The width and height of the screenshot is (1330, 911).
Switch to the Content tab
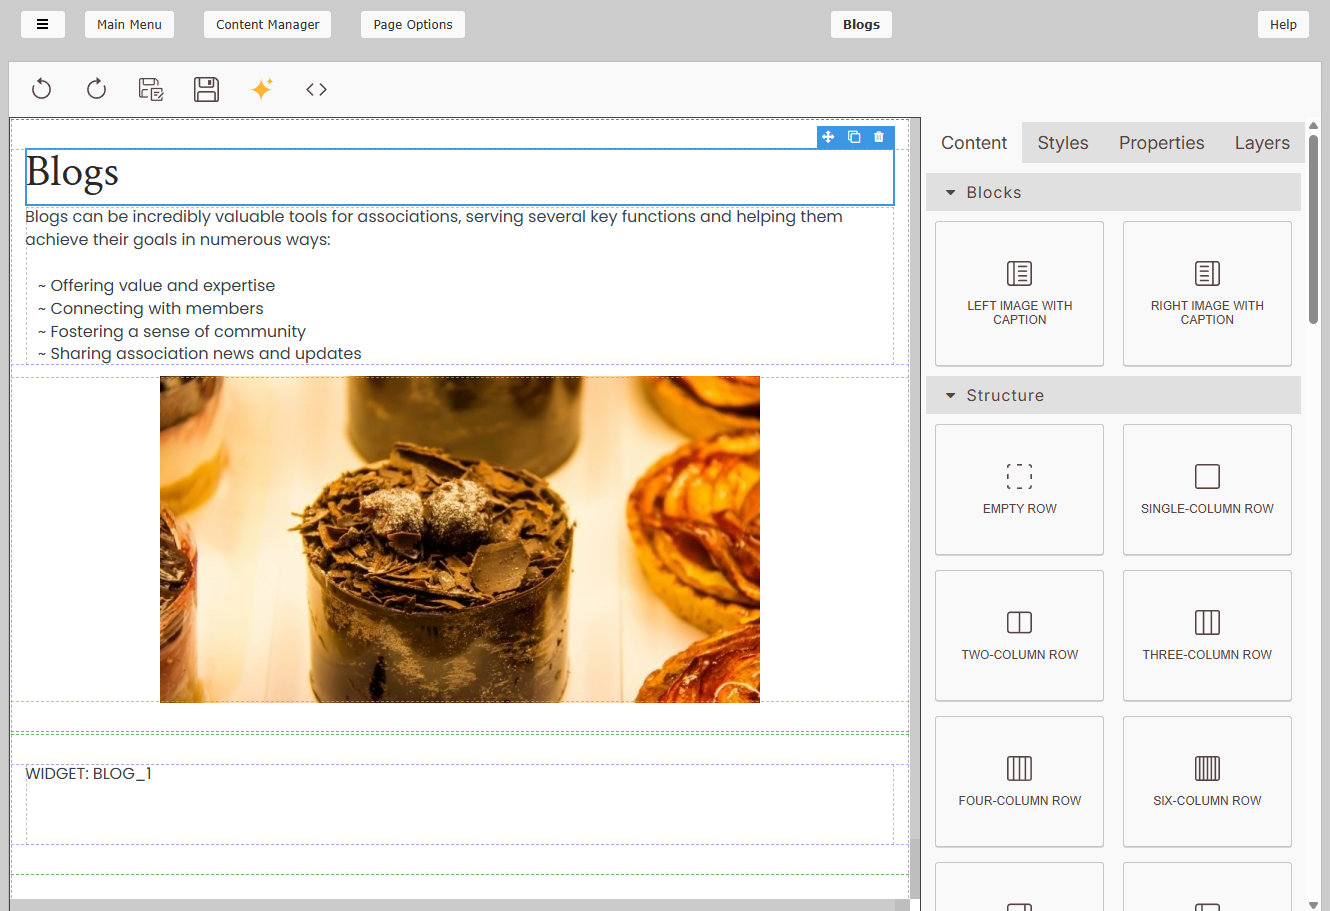(x=974, y=143)
